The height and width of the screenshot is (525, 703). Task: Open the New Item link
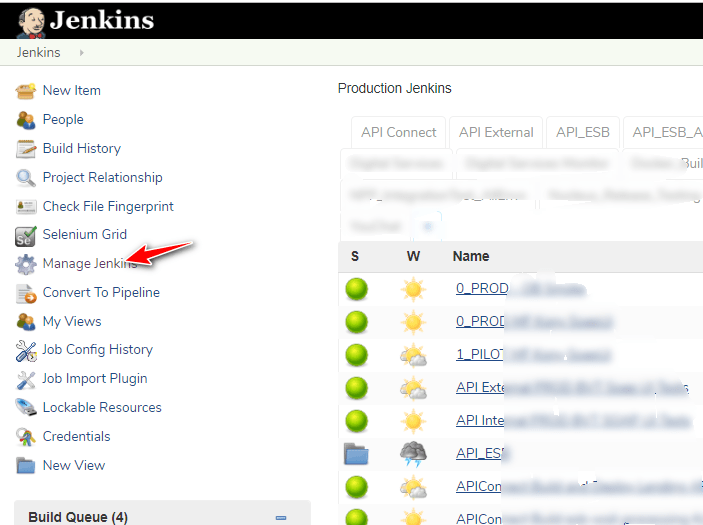pos(71,91)
